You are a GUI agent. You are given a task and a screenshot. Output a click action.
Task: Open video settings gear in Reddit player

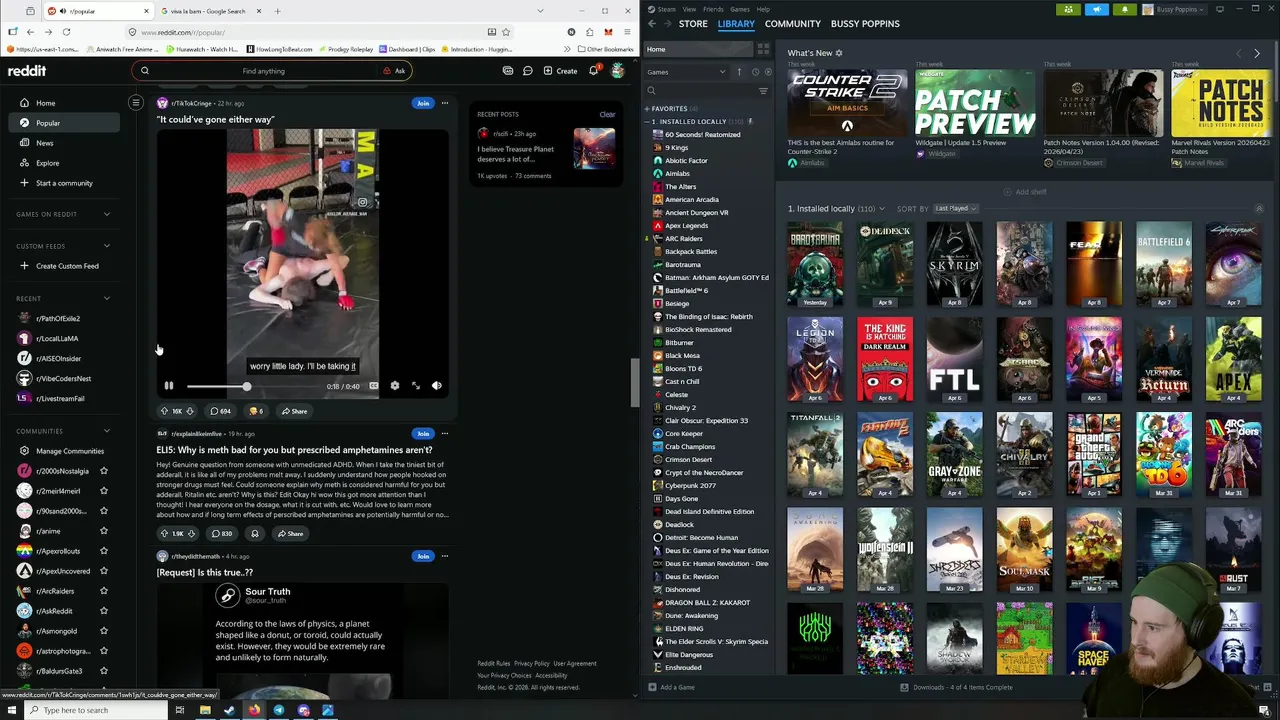tap(394, 386)
